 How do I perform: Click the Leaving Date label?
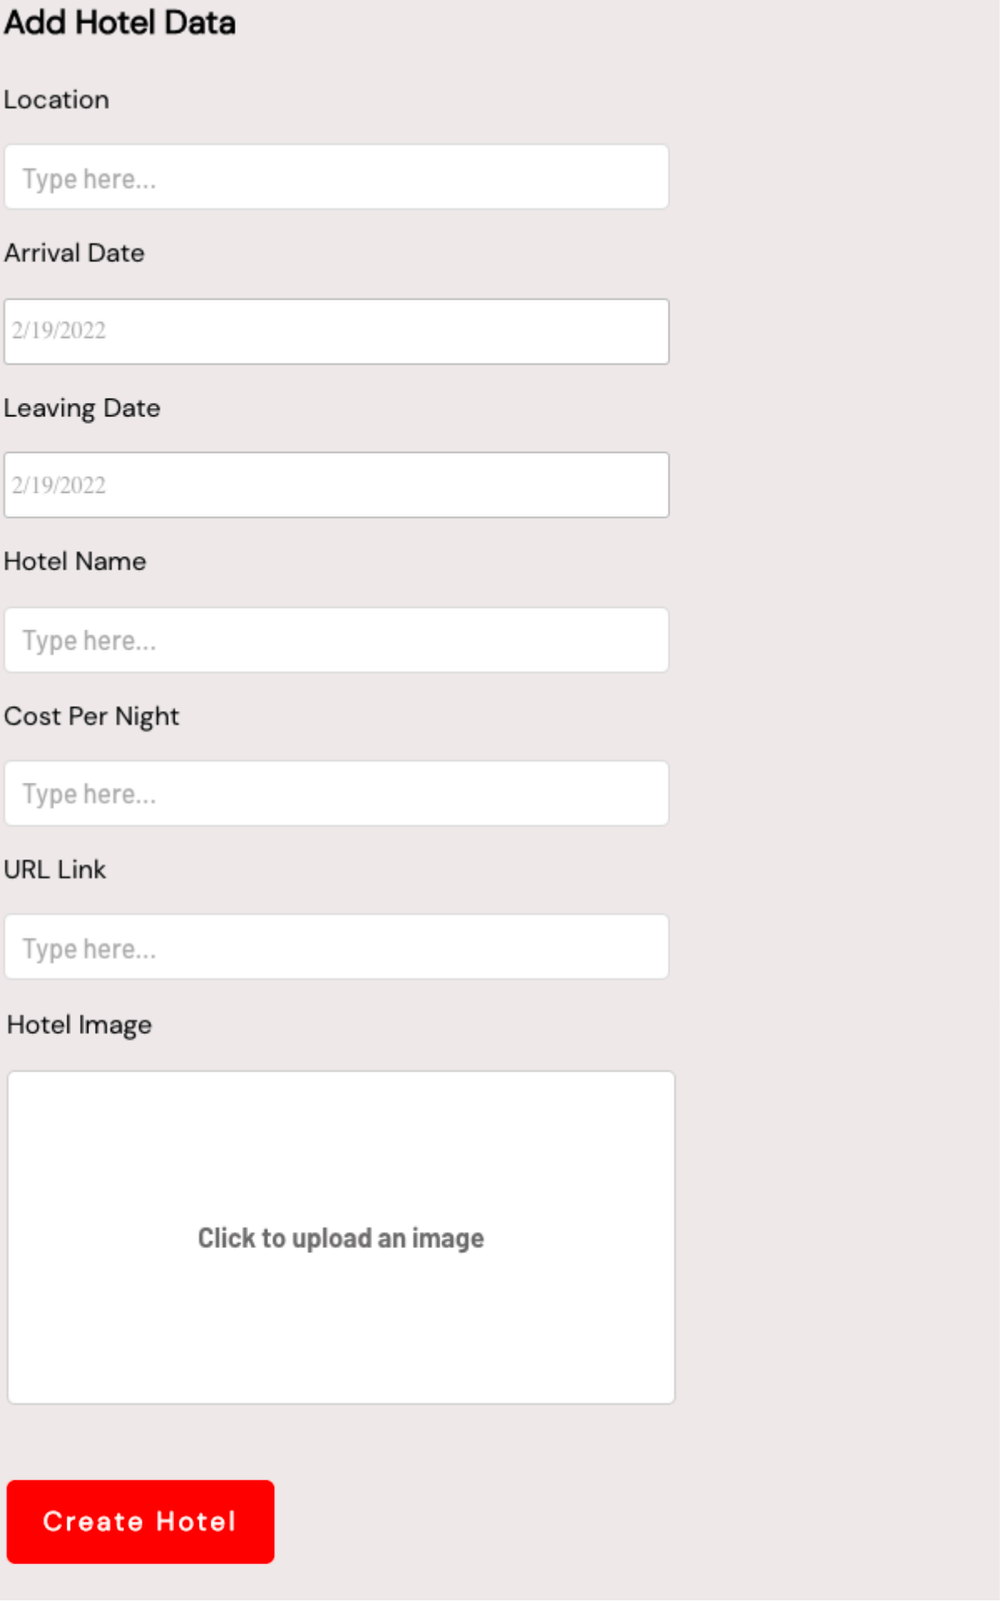click(x=83, y=408)
